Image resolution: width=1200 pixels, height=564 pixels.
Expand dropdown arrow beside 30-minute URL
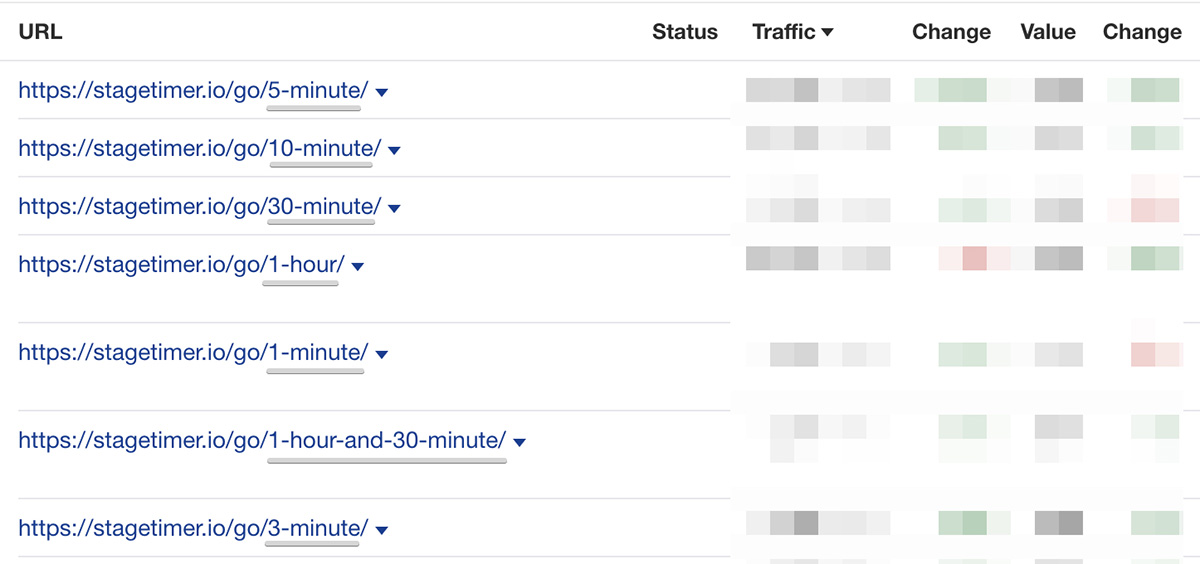[x=394, y=209]
